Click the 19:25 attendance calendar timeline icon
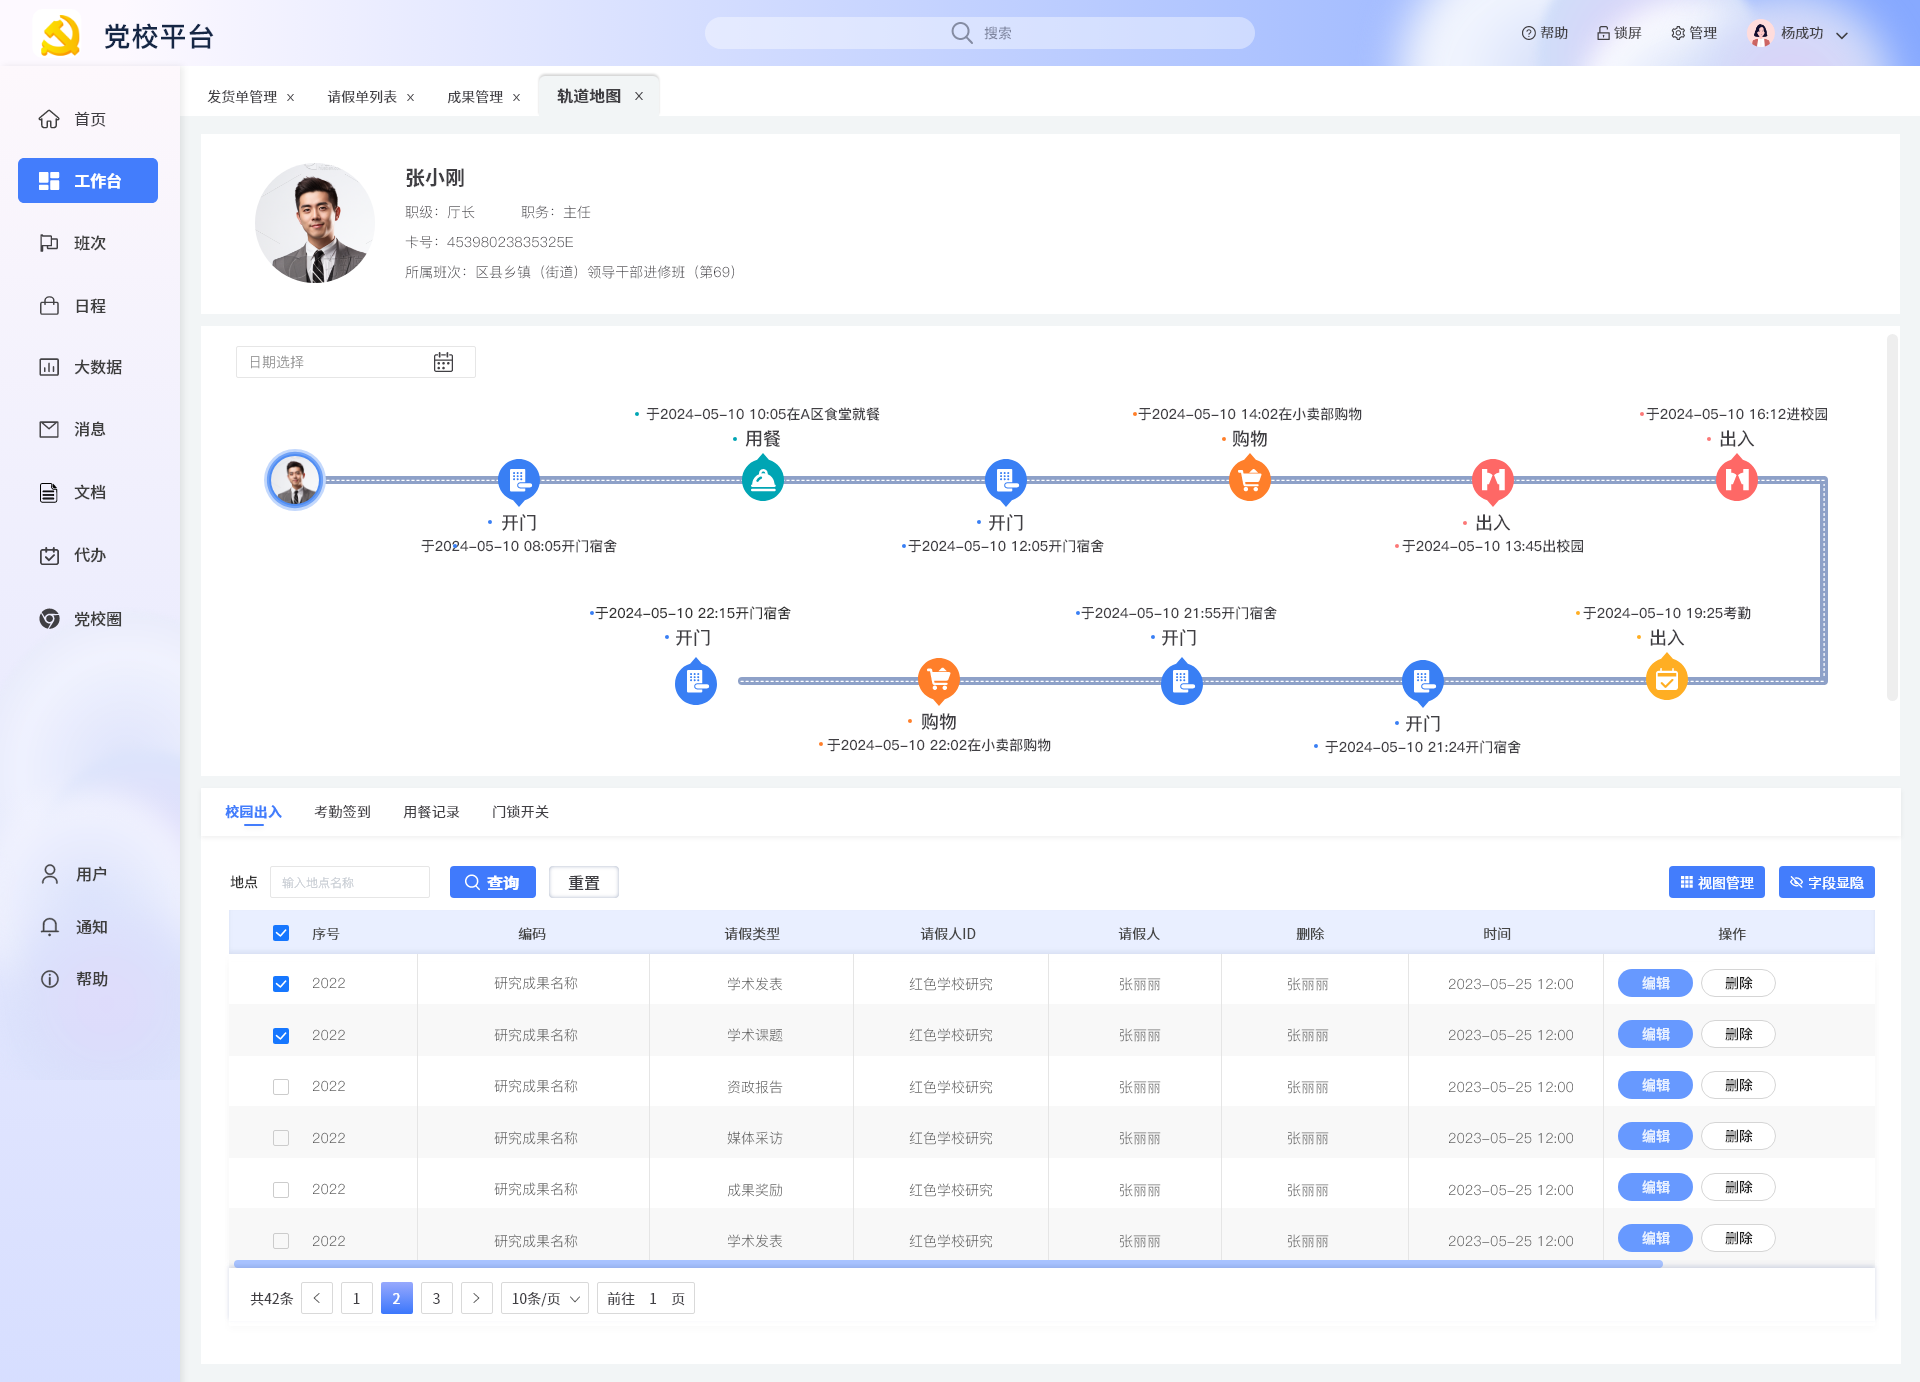 [1666, 680]
